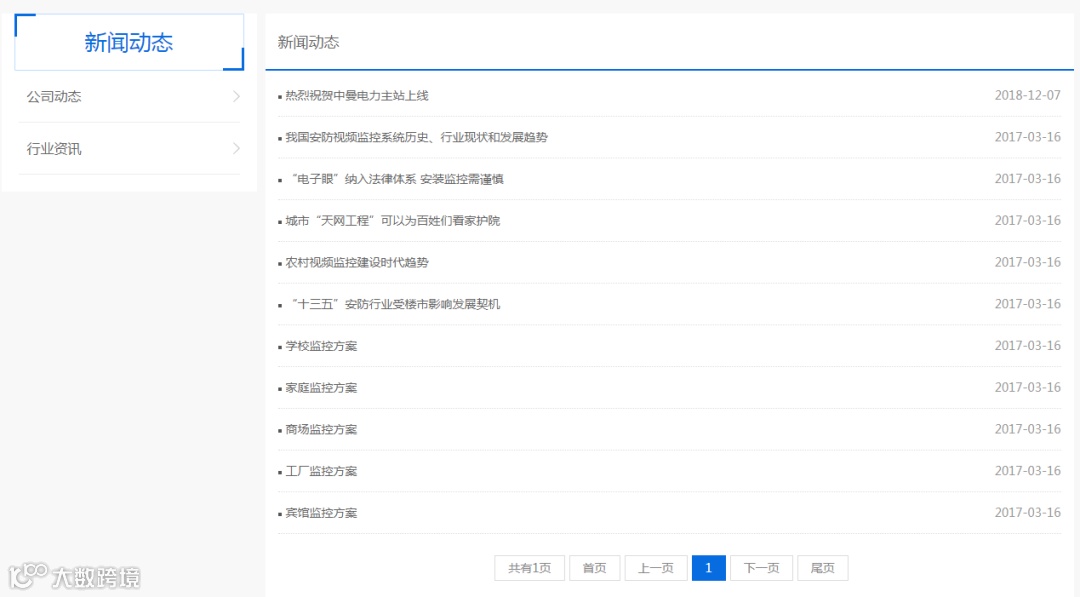The width and height of the screenshot is (1080, 597).
Task: Open article 我国安防视频监控系统历史、行业现状和发展趋势
Action: 417,137
